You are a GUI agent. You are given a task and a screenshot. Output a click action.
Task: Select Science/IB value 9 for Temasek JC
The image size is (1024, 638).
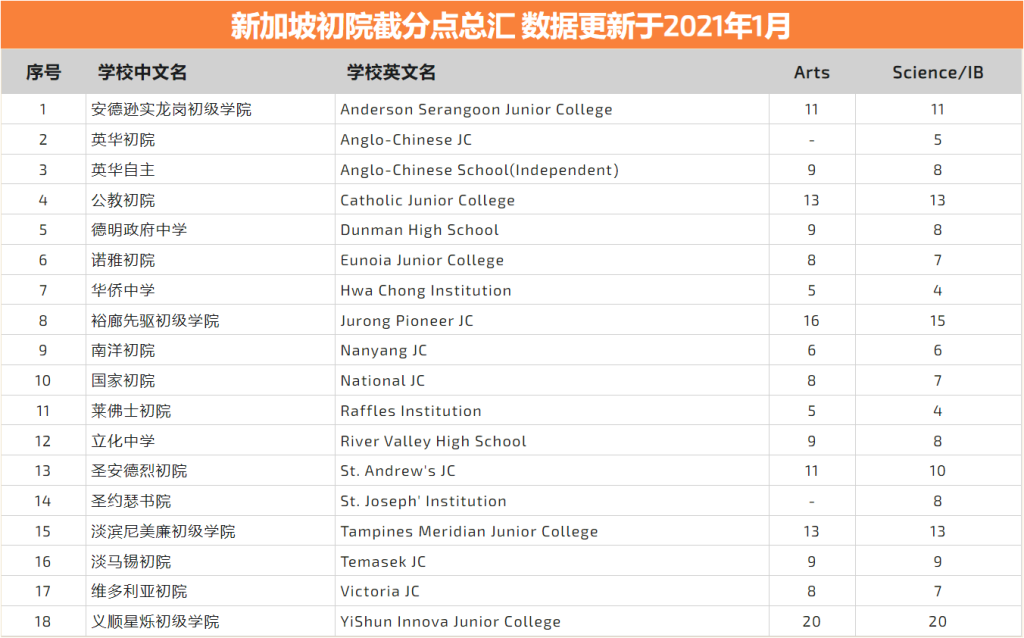[x=937, y=562]
